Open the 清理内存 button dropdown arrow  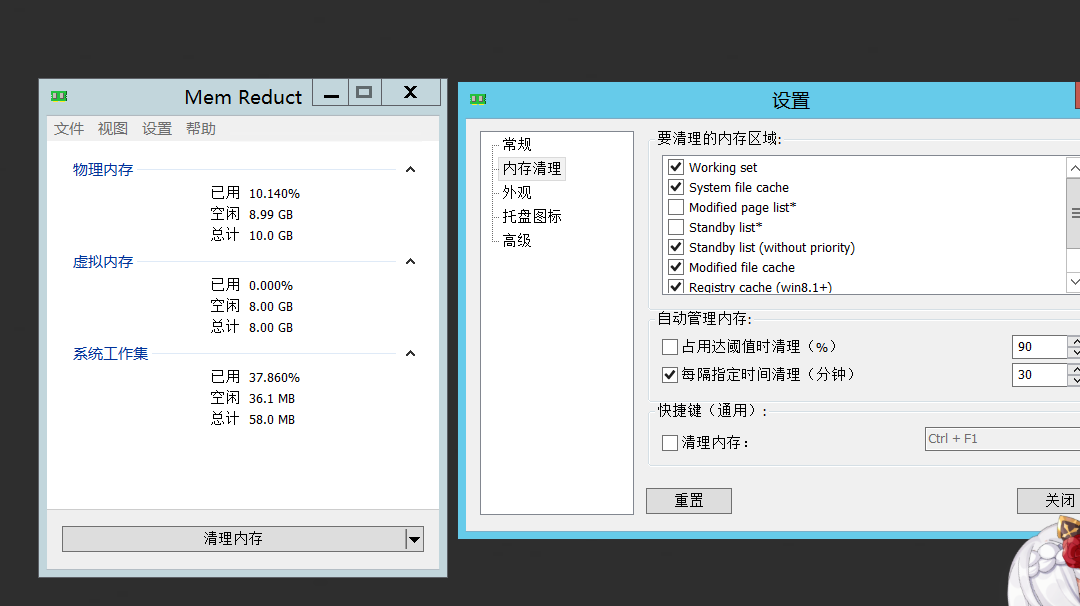click(414, 539)
